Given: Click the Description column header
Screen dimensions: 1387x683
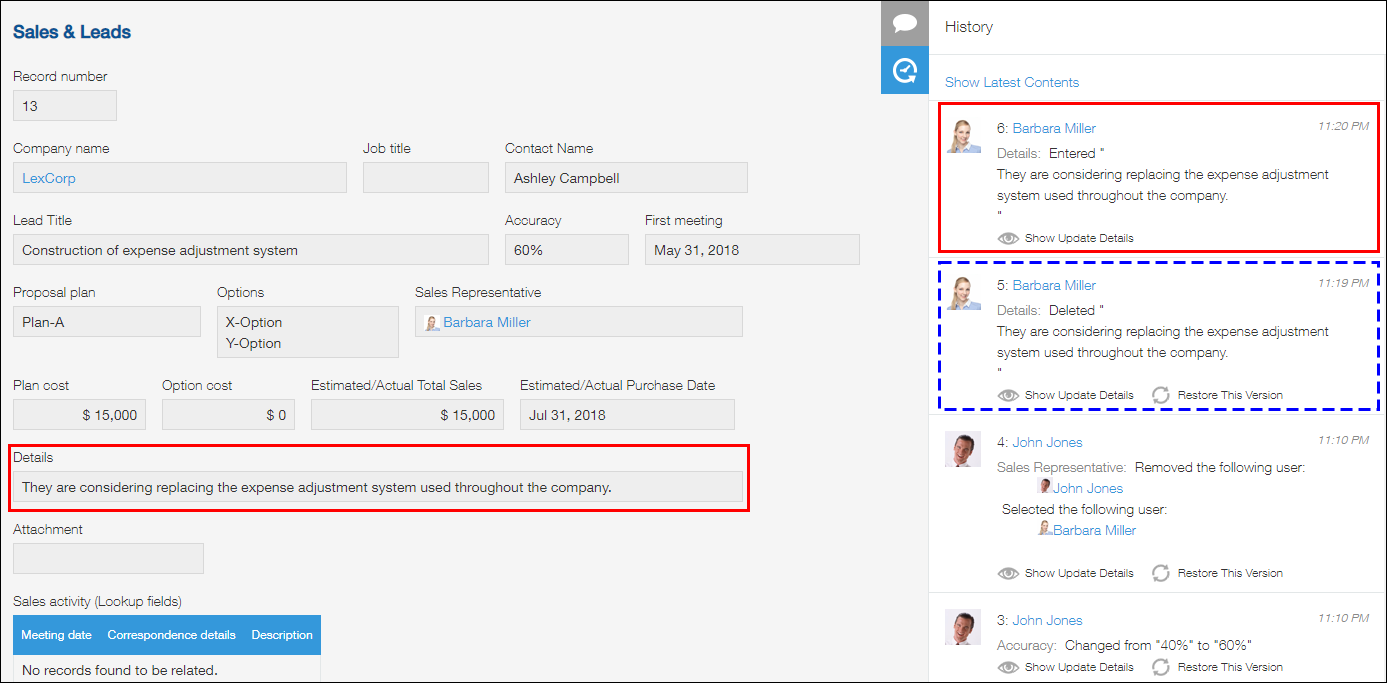Looking at the screenshot, I should [282, 635].
